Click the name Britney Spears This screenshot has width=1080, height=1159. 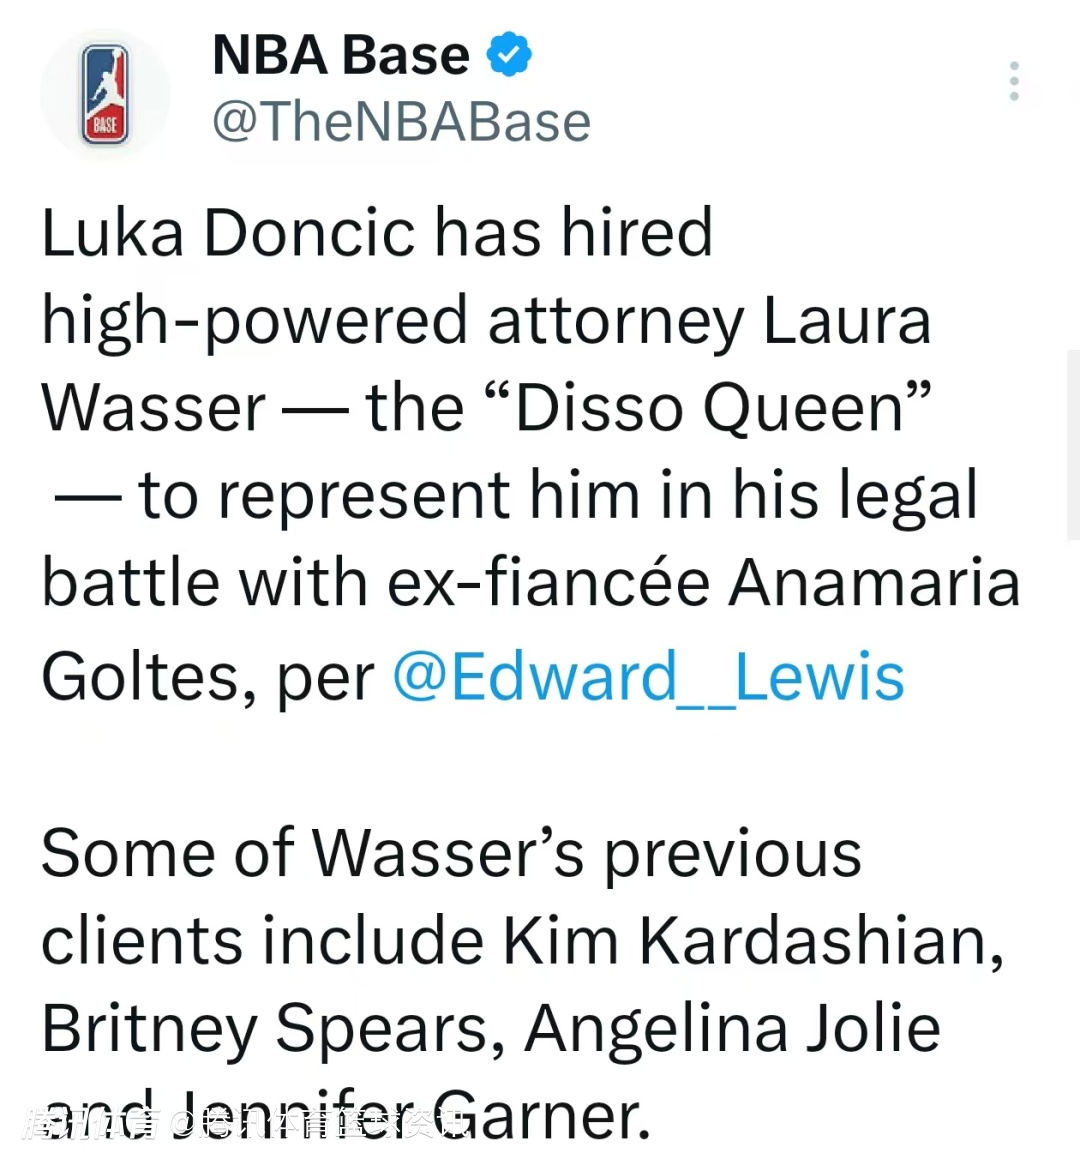[x=272, y=1028]
